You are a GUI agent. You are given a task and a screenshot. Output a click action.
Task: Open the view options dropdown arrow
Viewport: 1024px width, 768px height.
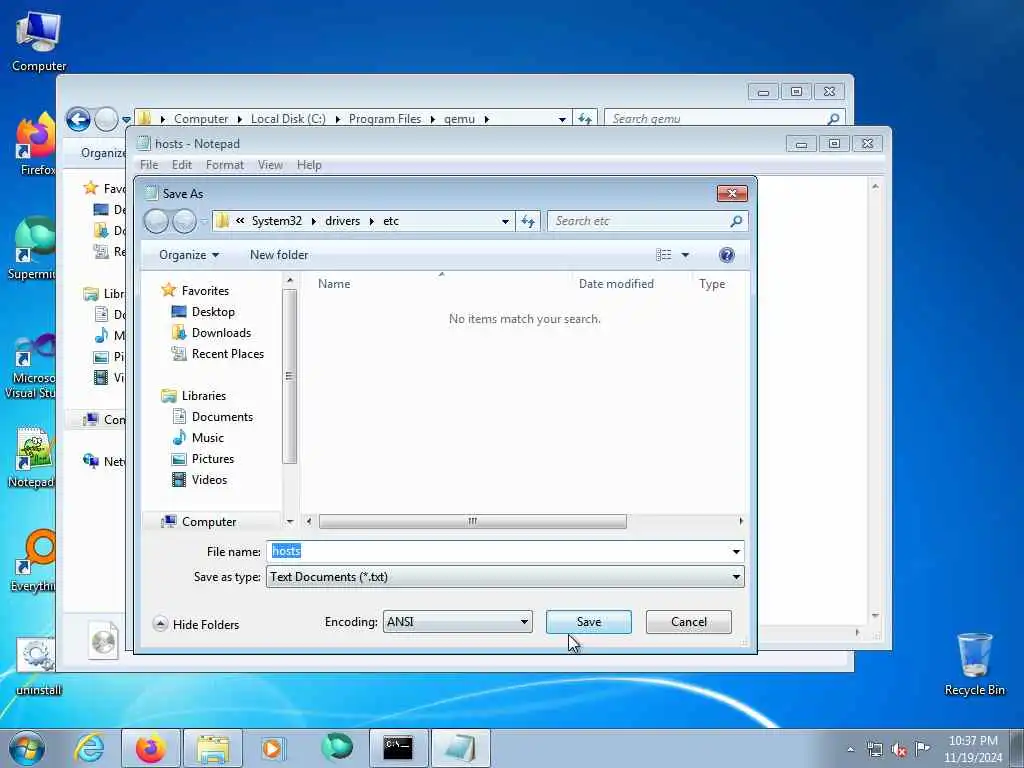point(685,255)
